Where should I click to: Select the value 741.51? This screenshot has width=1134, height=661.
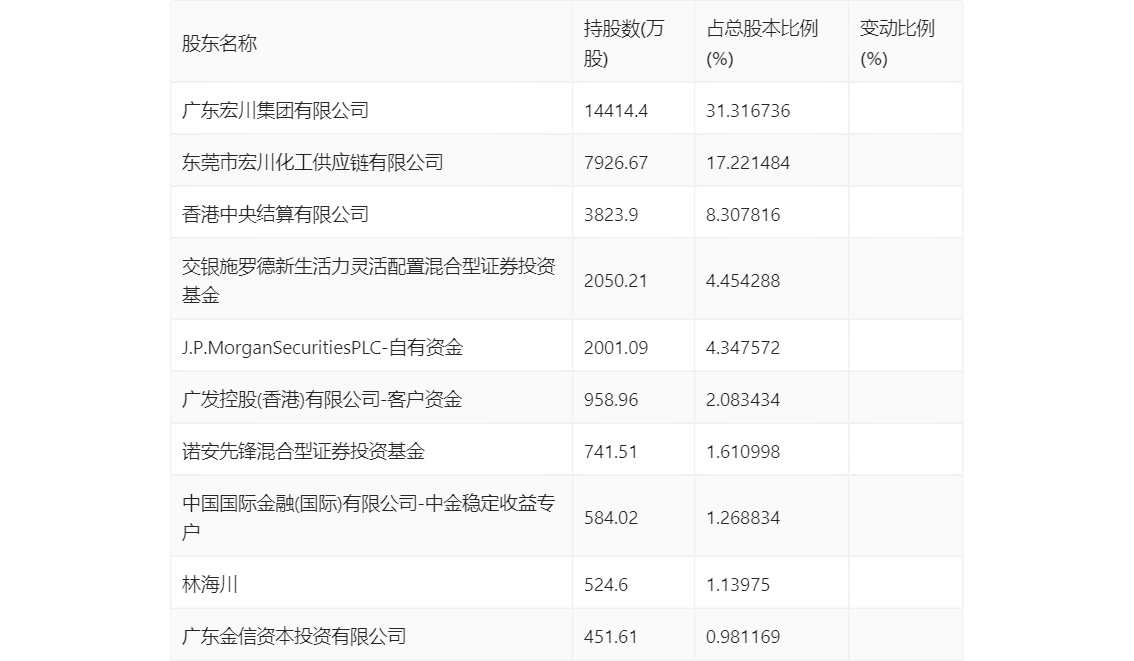pos(610,452)
